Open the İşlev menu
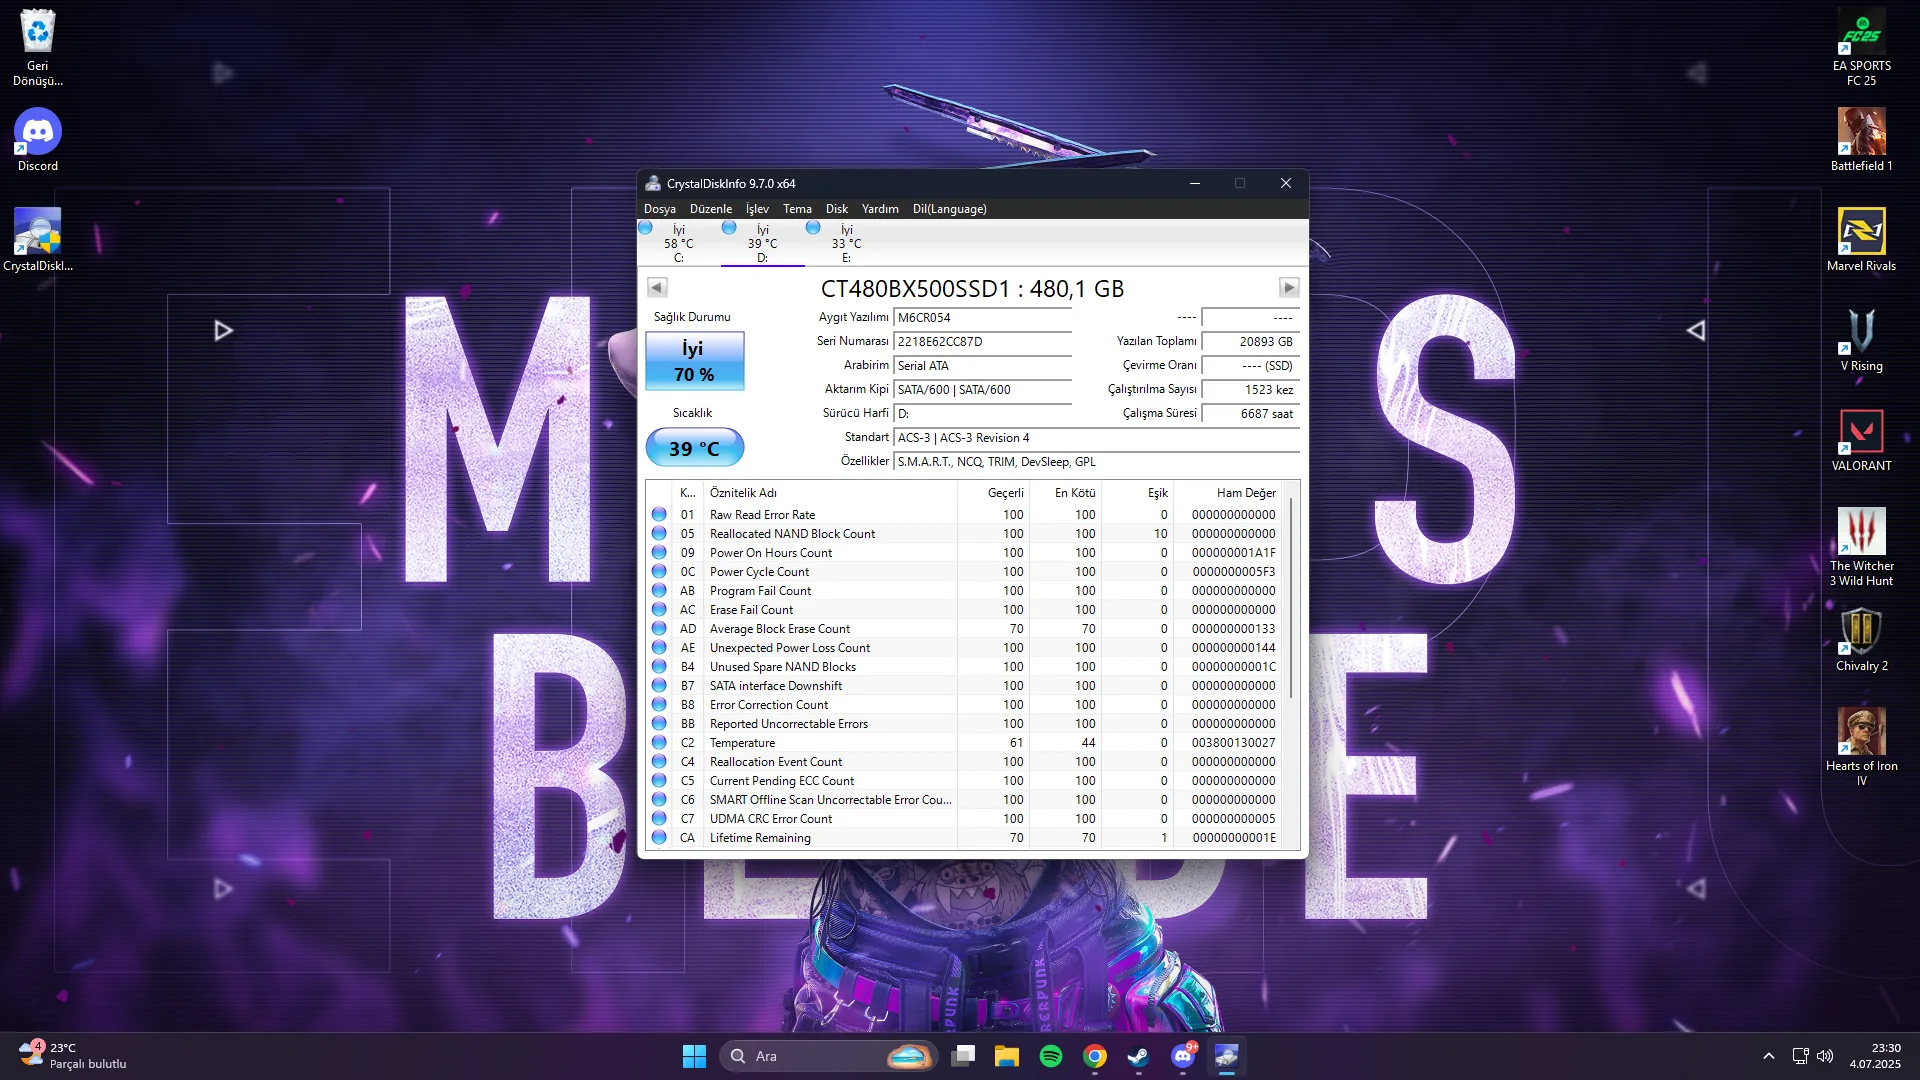 (x=757, y=209)
